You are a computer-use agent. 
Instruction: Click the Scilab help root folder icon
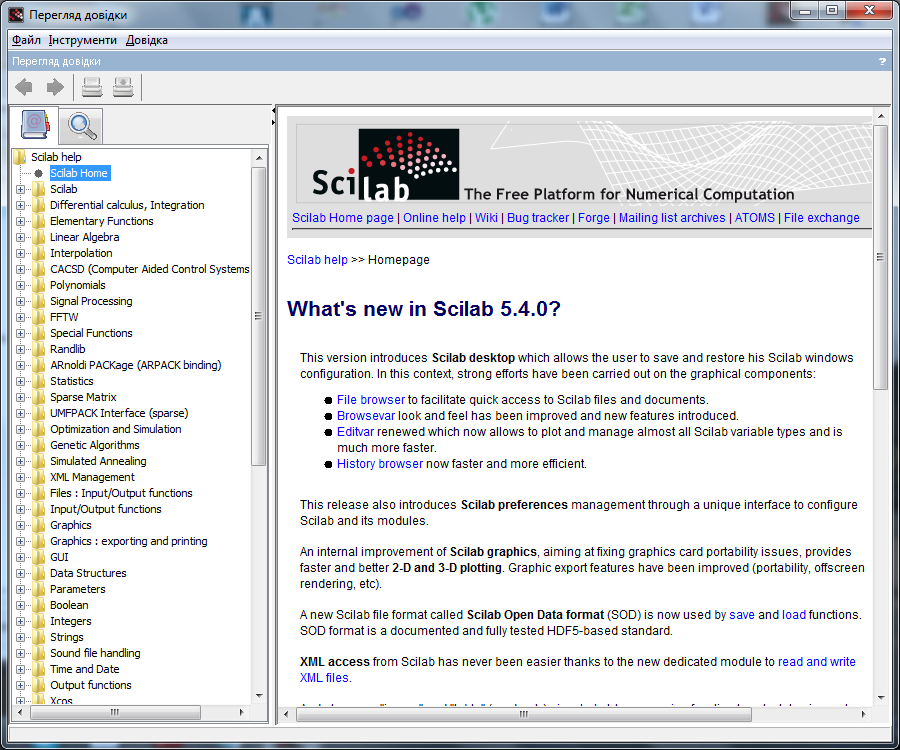[x=20, y=157]
